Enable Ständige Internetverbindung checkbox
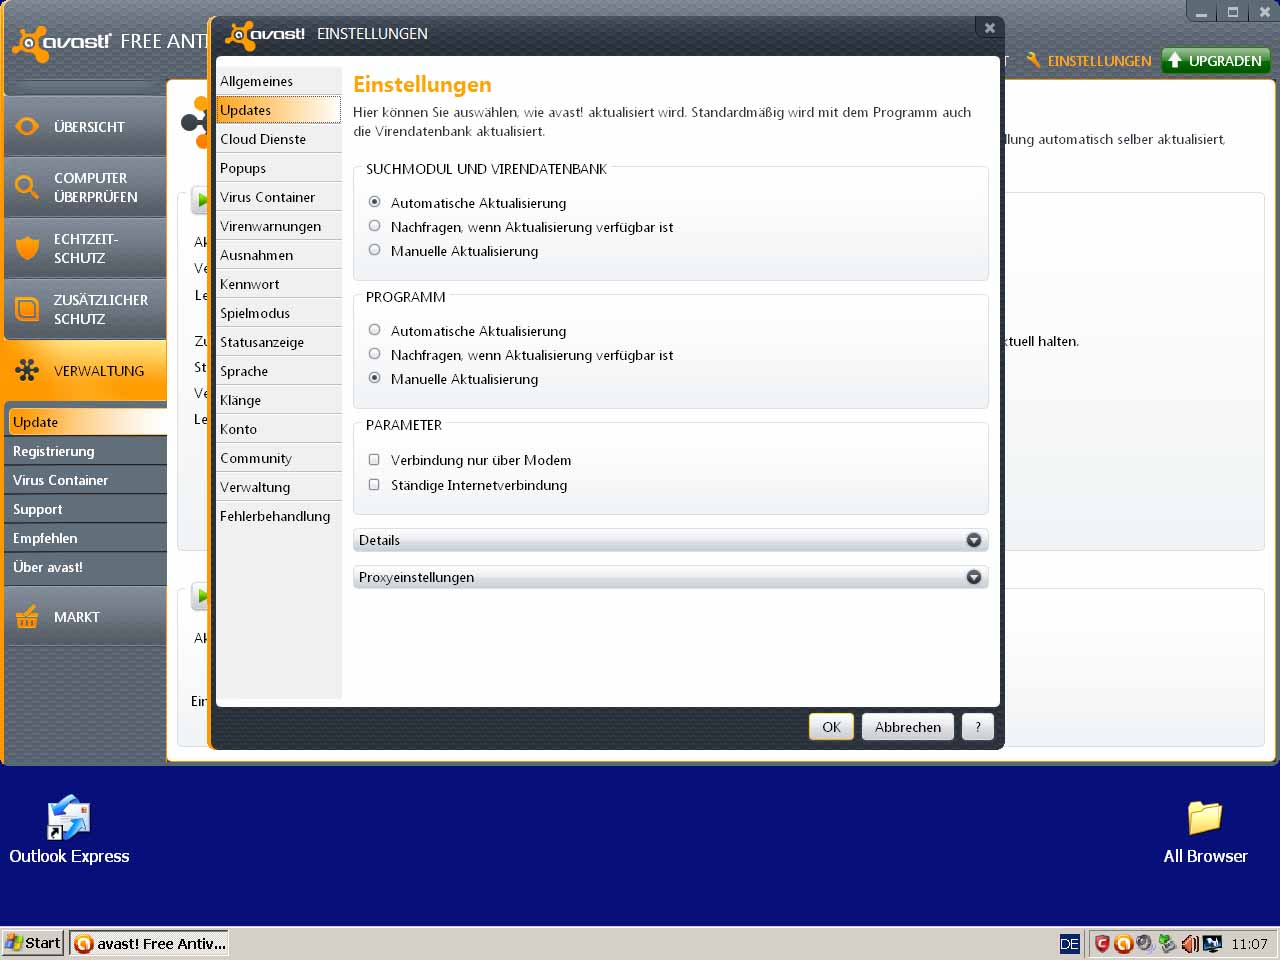1280x960 pixels. point(374,485)
